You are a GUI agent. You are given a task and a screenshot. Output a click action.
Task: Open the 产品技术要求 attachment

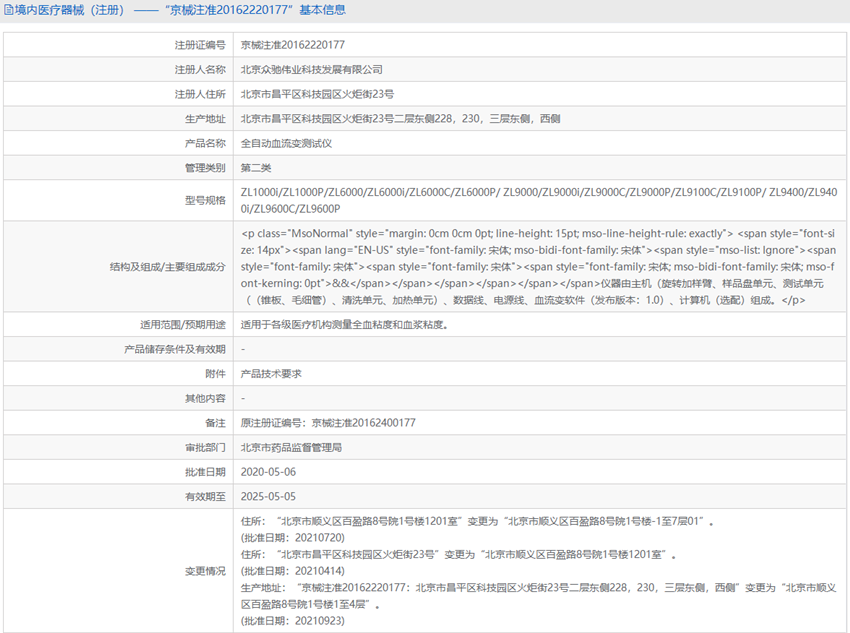(x=270, y=373)
